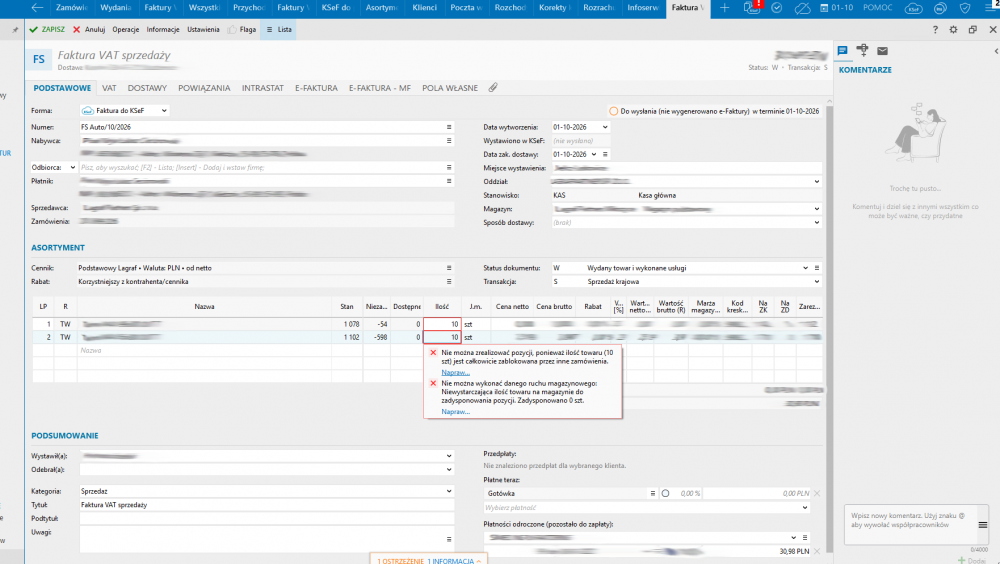The height and width of the screenshot is (564, 1000).
Task: Expand the Data zak. dostawy date dropdown
Action: 594,154
